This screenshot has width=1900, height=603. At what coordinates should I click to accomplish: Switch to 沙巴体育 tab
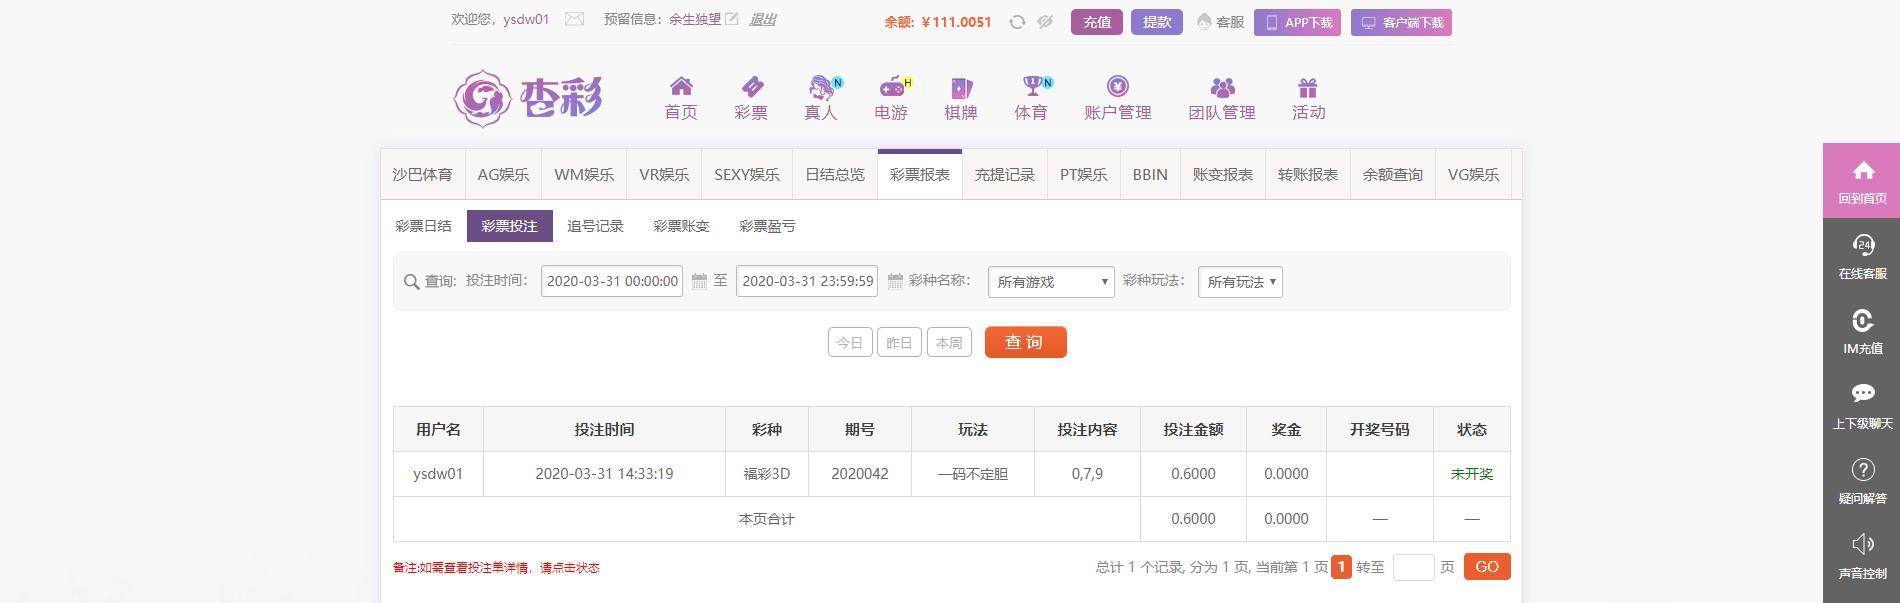click(x=422, y=174)
